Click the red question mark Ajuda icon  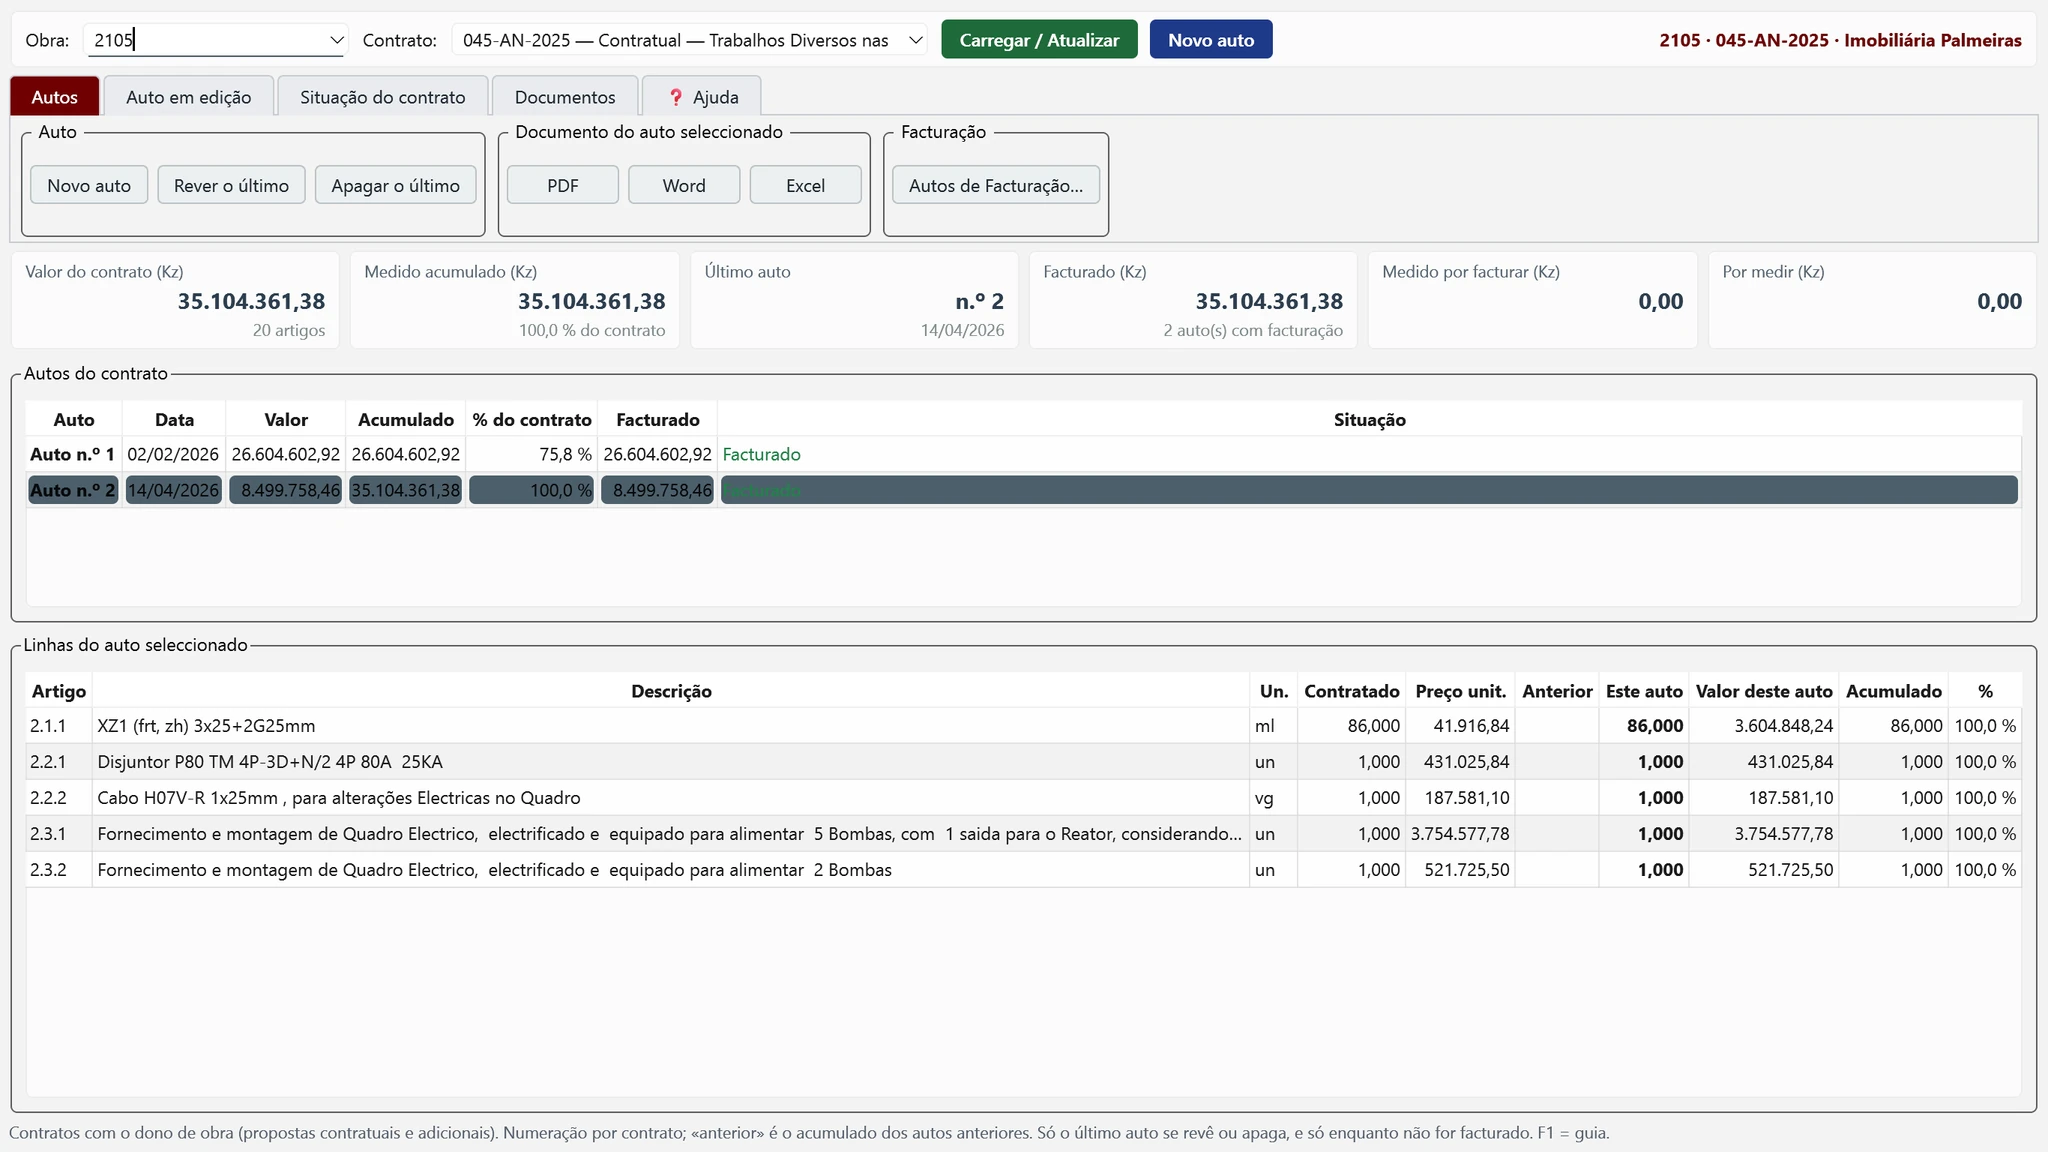pos(676,97)
